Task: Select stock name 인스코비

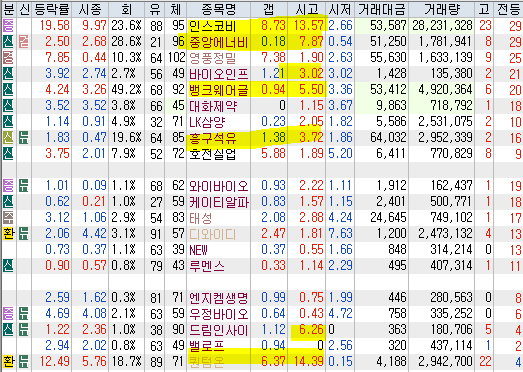Action: coord(212,26)
